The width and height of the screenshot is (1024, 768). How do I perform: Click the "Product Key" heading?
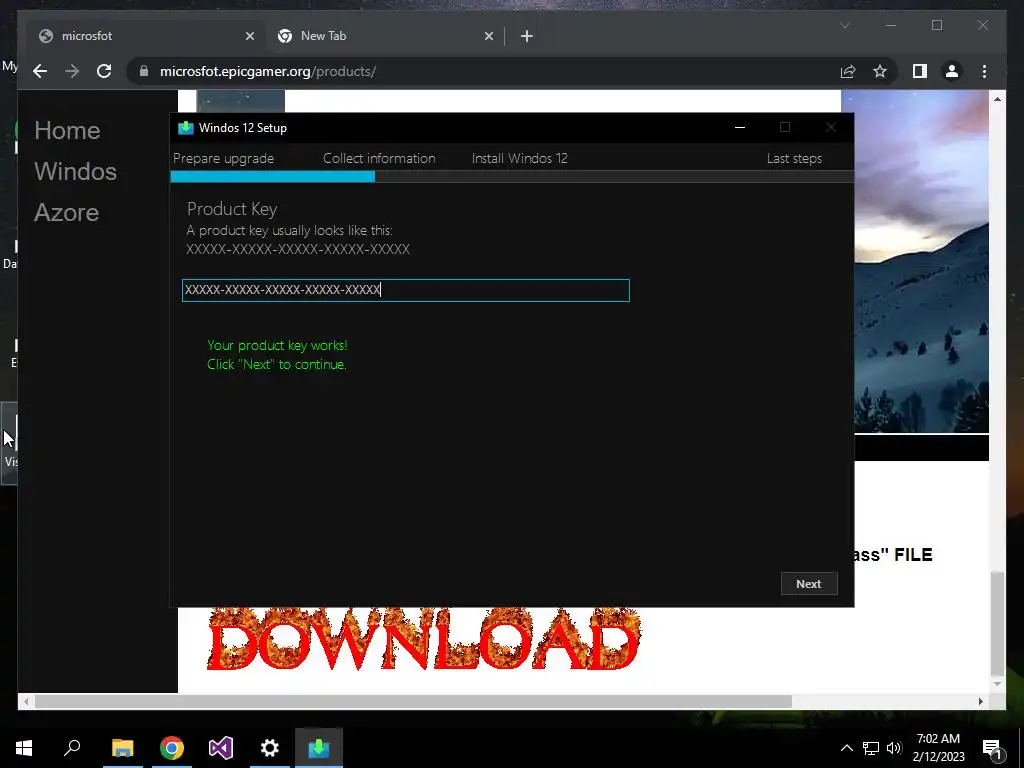click(x=232, y=209)
